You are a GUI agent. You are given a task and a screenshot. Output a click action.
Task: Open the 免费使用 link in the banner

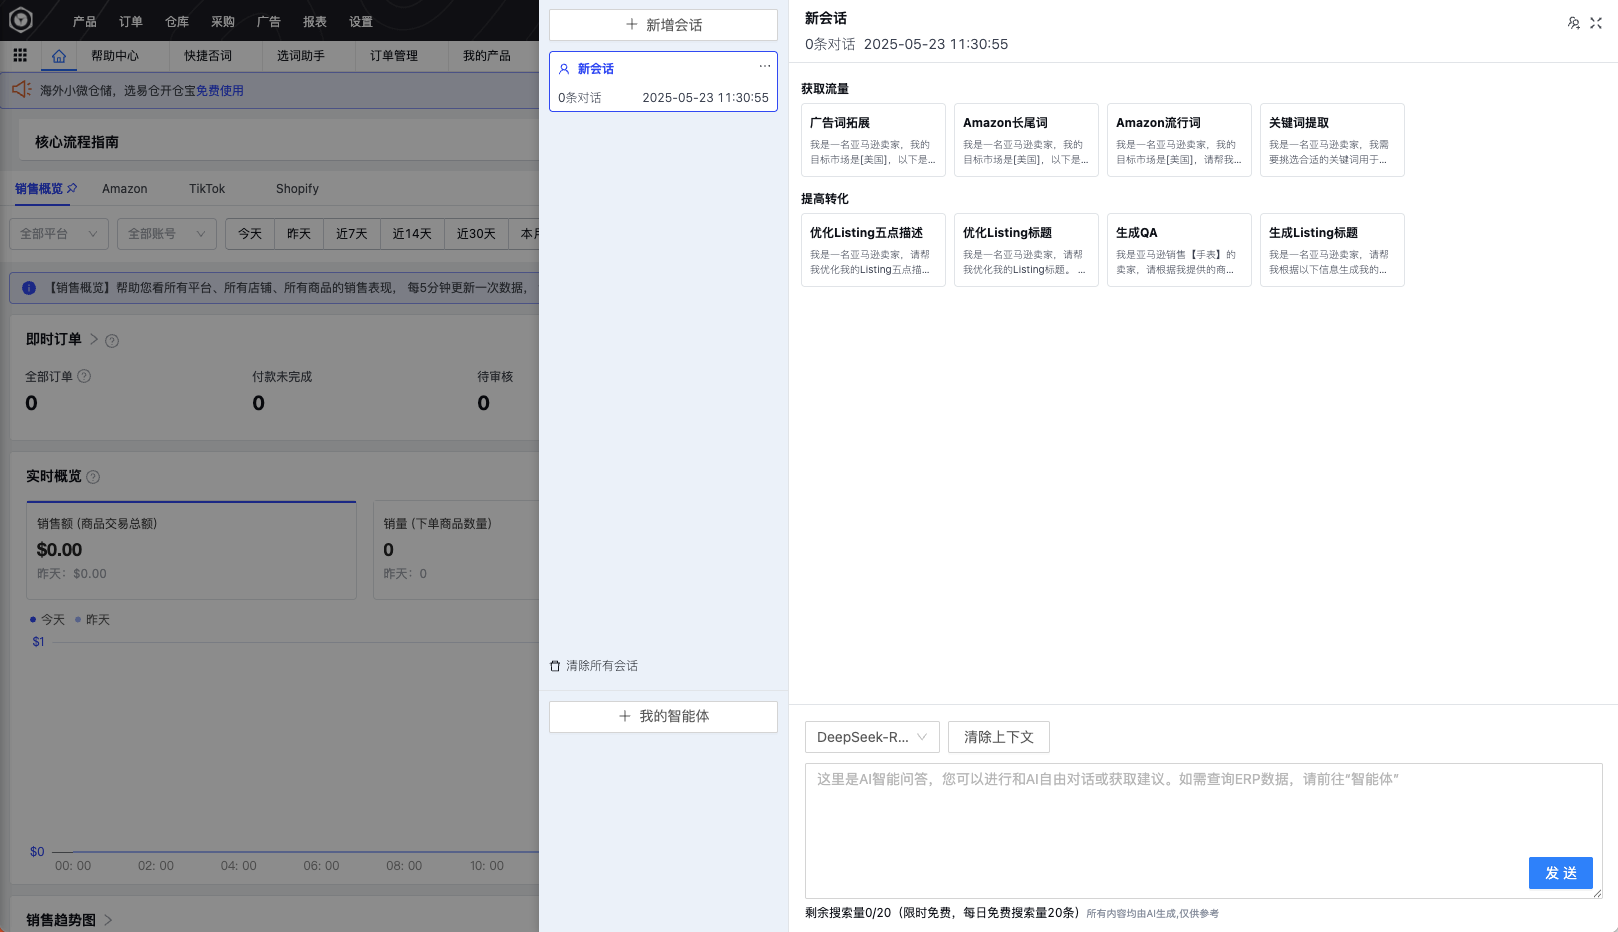point(218,90)
